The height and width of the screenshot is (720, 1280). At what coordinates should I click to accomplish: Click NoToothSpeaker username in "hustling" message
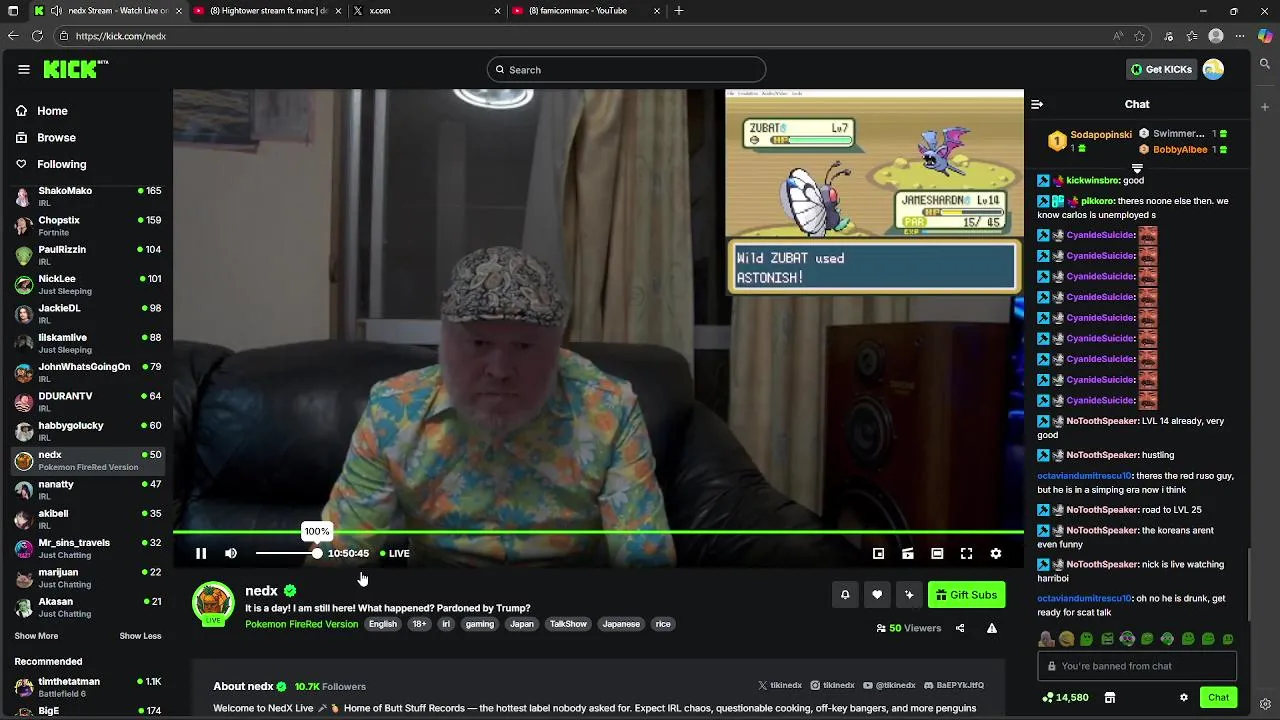(x=1102, y=455)
